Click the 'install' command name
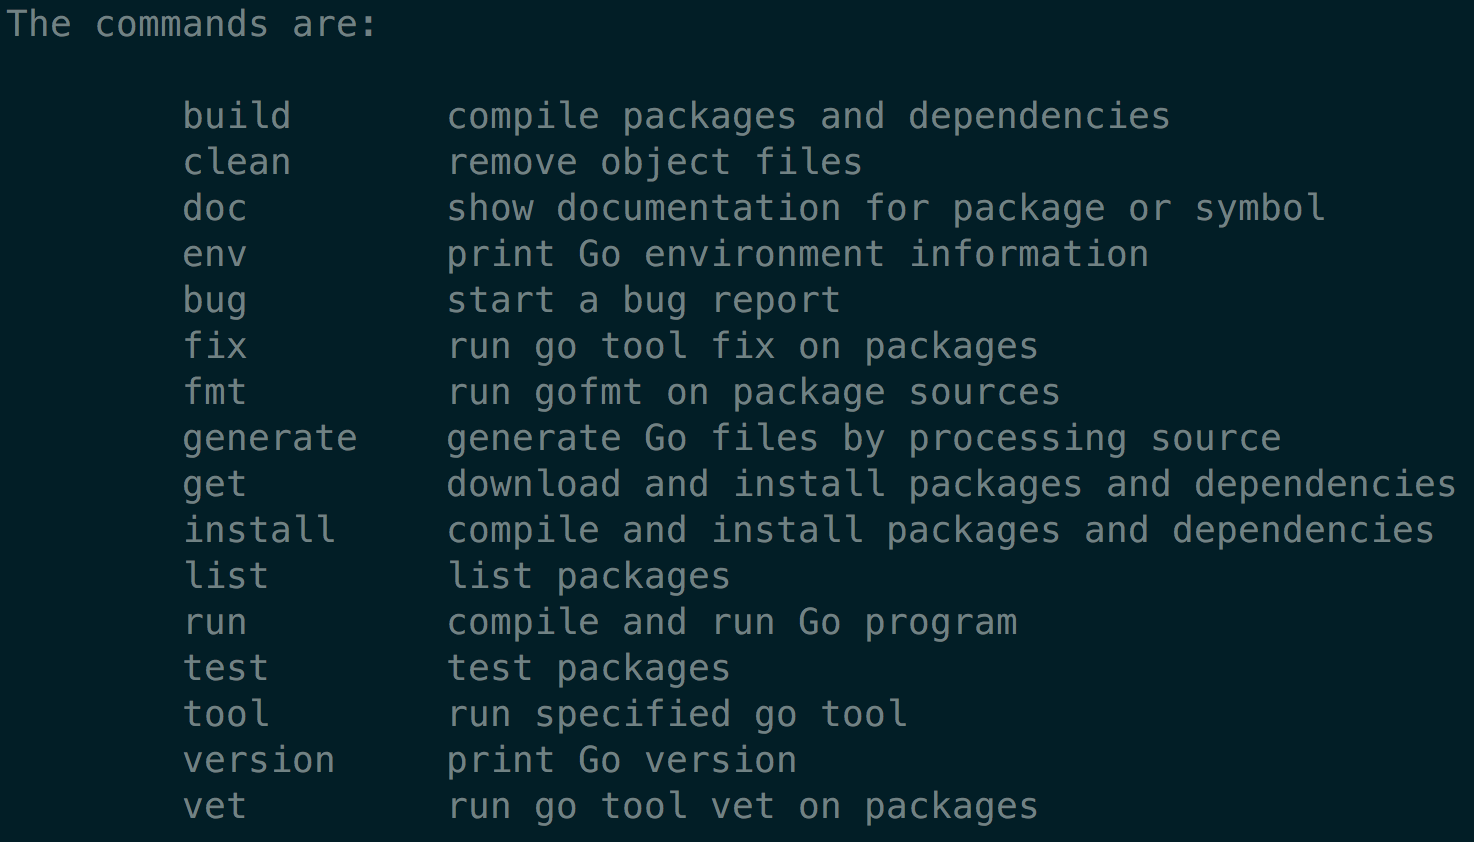This screenshot has width=1474, height=842. pyautogui.click(x=259, y=530)
